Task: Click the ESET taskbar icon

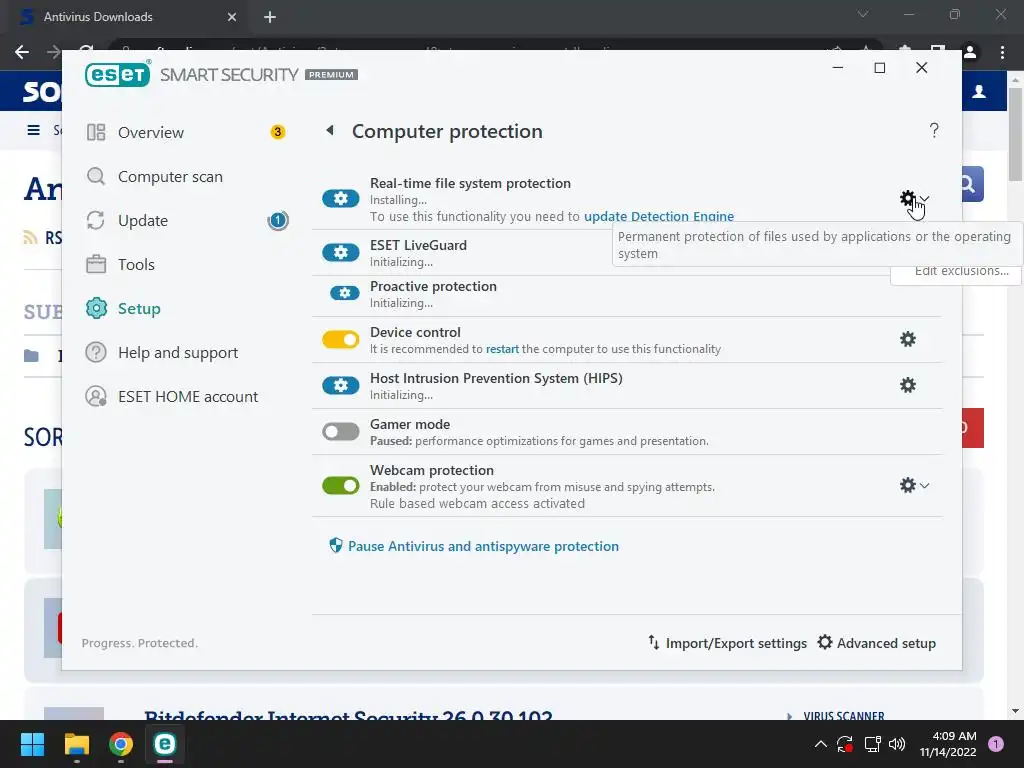Action: (165, 744)
